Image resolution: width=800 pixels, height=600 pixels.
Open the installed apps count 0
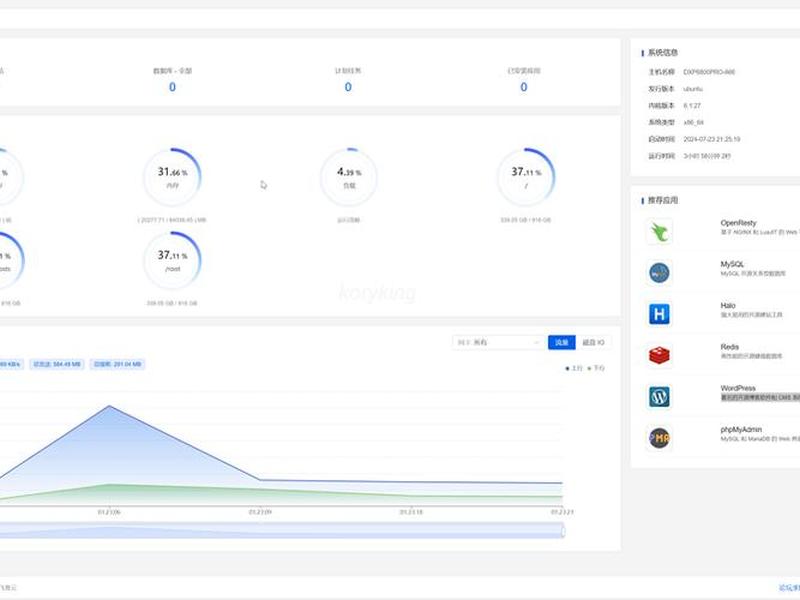click(523, 87)
